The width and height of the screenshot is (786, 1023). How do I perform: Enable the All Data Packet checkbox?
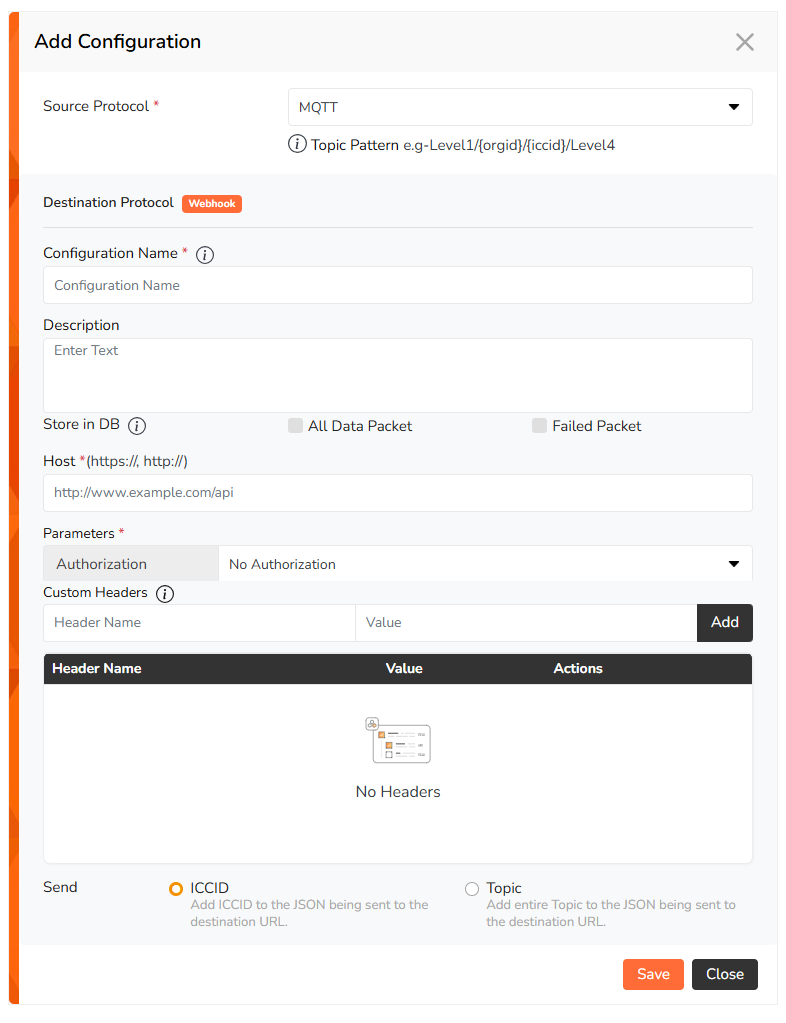295,426
